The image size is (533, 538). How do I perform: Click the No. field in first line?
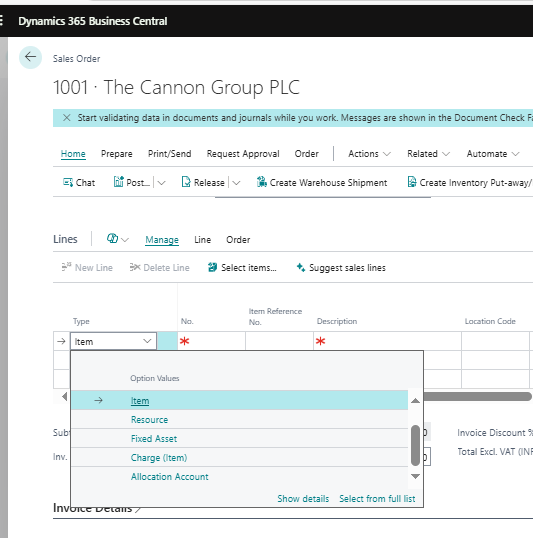pos(211,341)
